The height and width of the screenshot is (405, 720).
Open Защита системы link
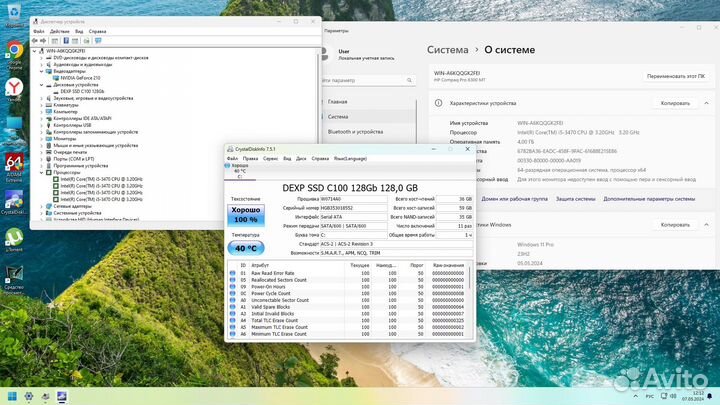575,199
